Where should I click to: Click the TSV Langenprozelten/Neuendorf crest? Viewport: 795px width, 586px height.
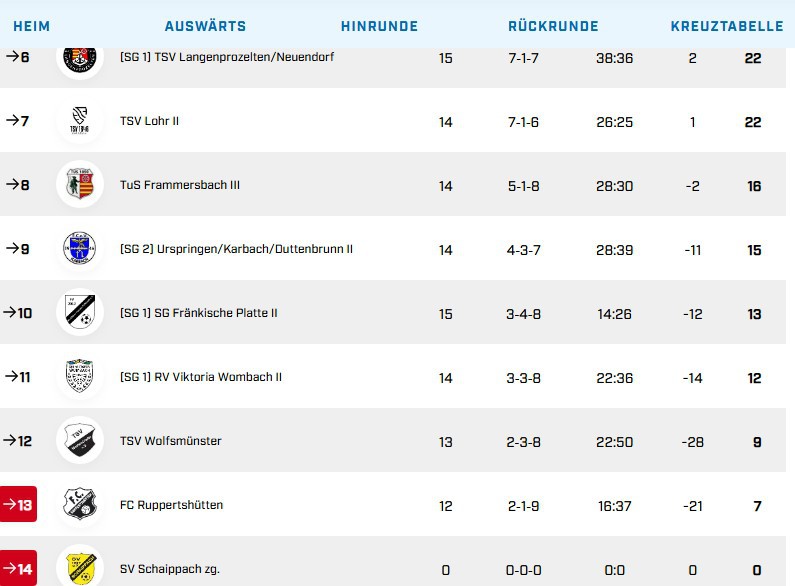click(80, 58)
